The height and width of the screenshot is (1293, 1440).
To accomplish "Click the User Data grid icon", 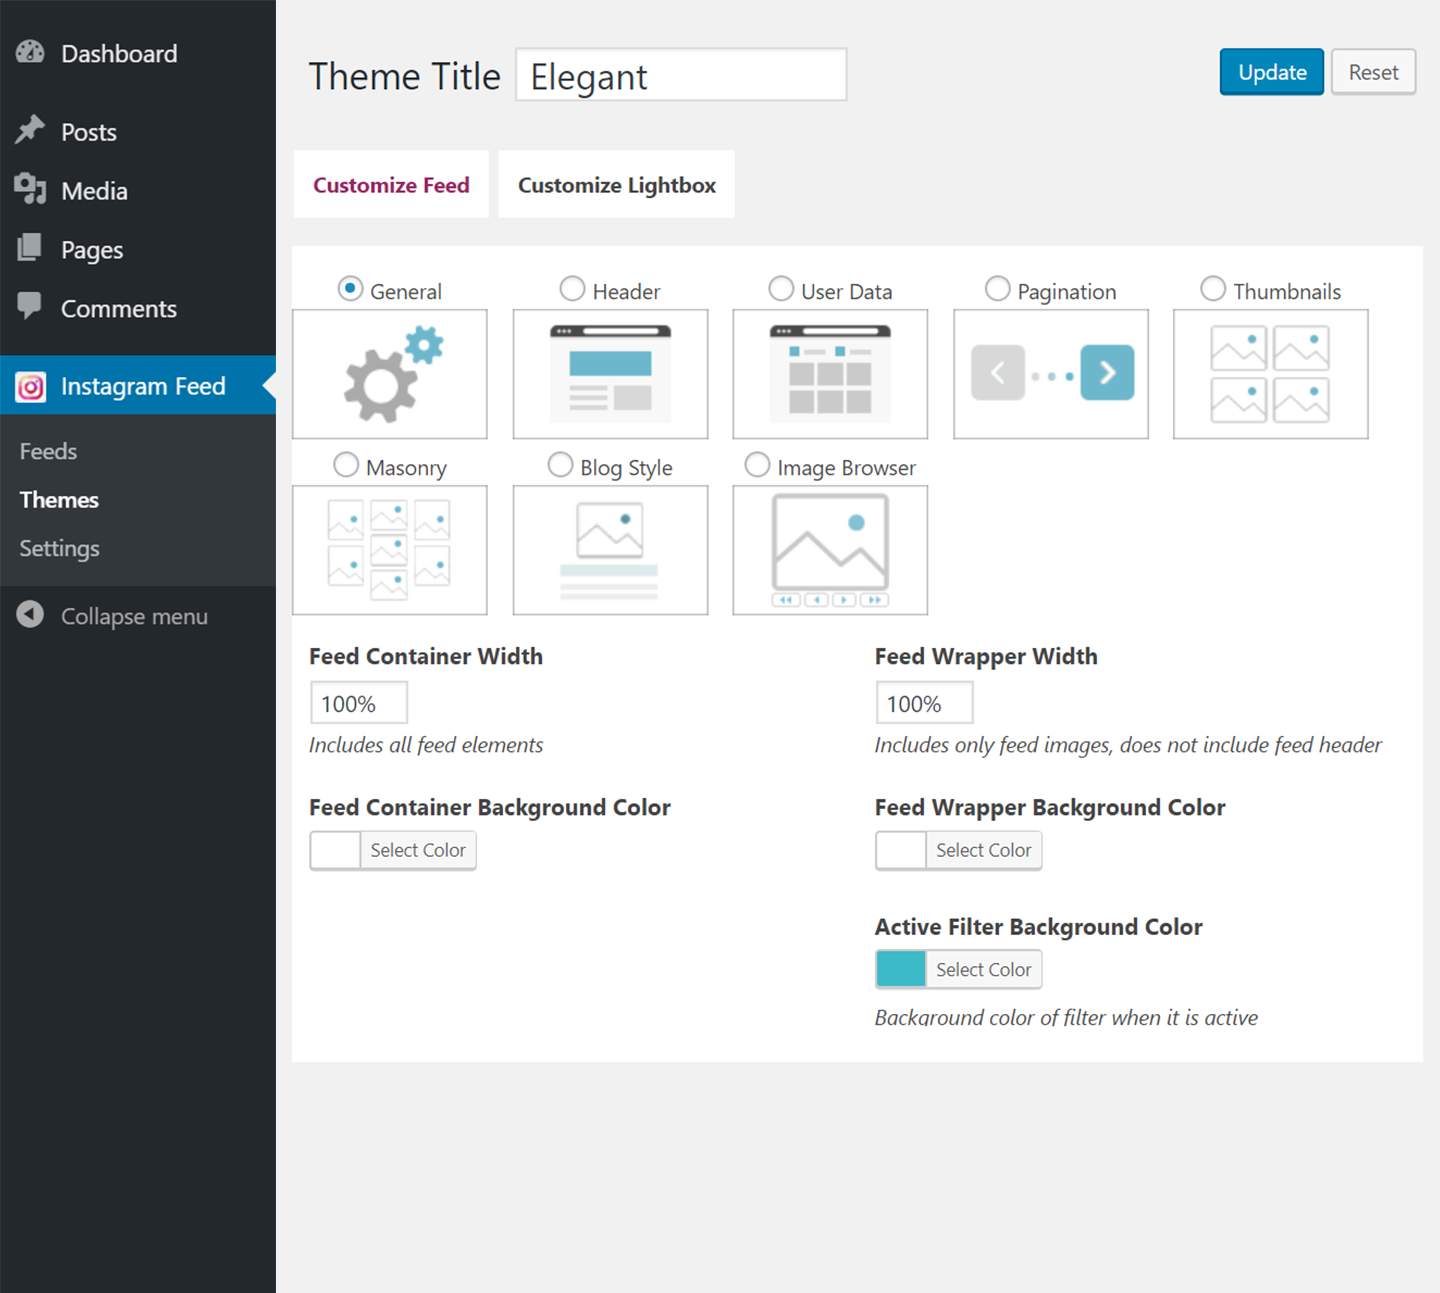I will [830, 374].
